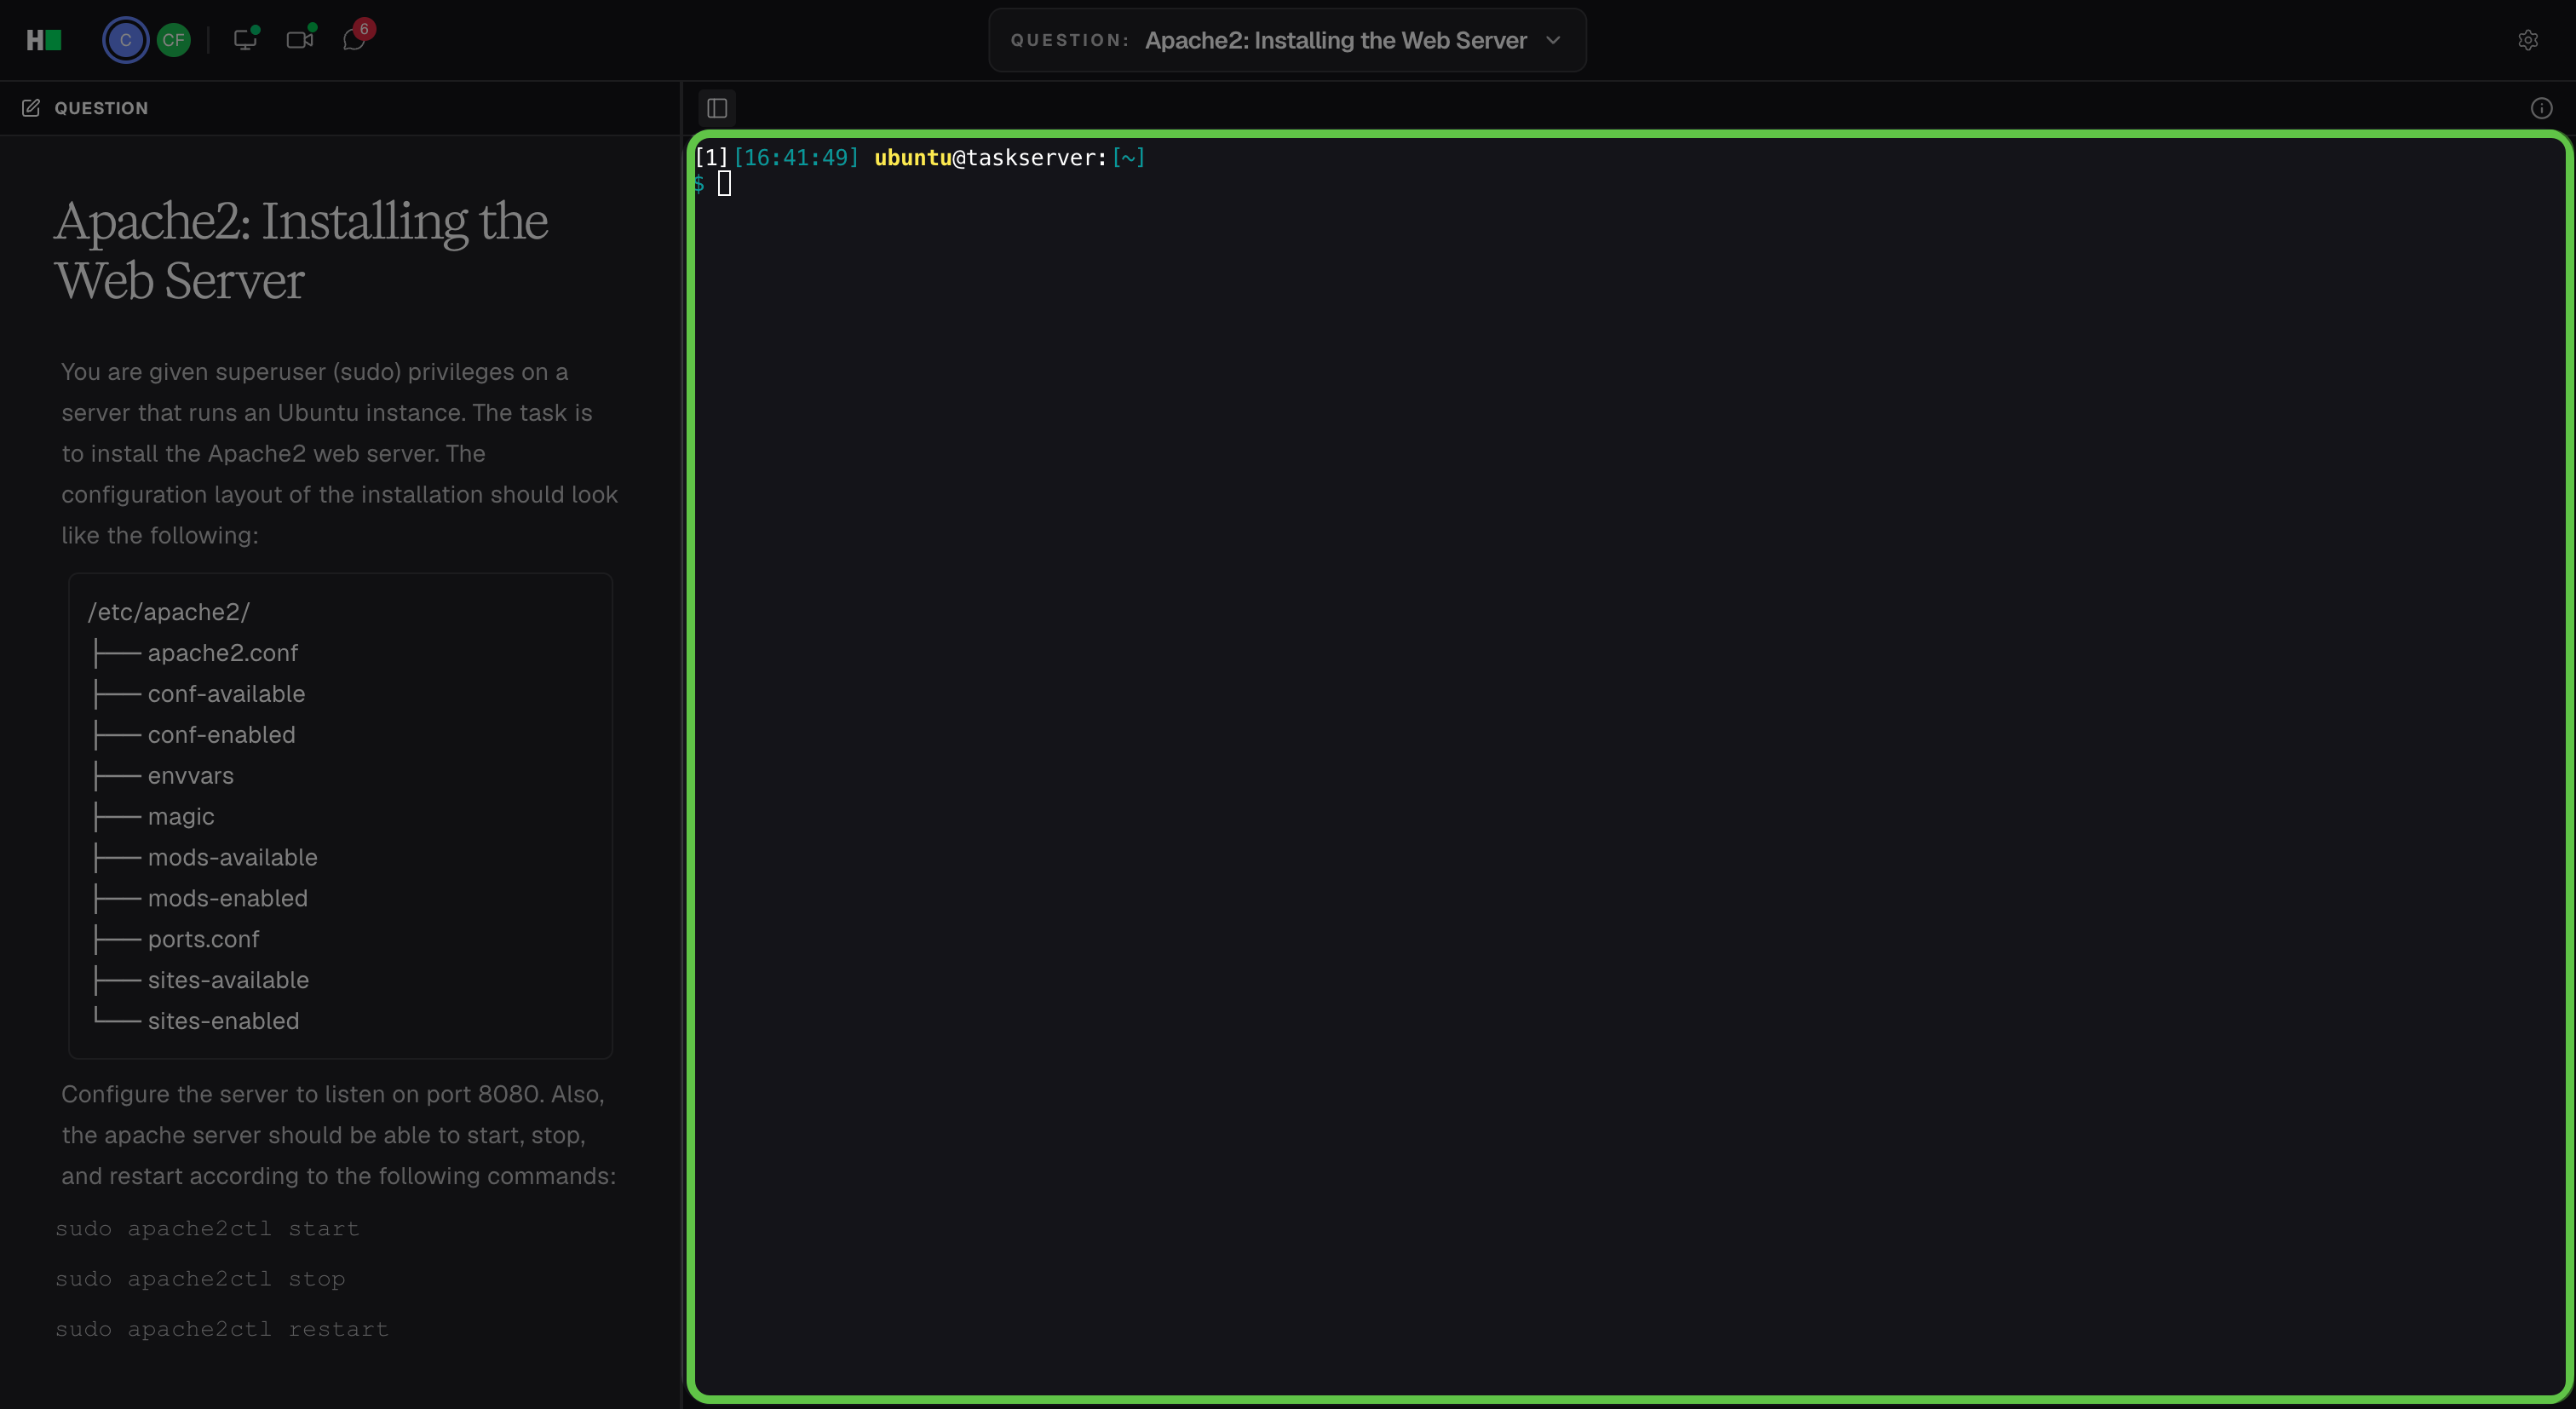Click the heading 'Apache2: Installing the Web Server'
Viewport: 2576px width, 1409px height.
[301, 250]
